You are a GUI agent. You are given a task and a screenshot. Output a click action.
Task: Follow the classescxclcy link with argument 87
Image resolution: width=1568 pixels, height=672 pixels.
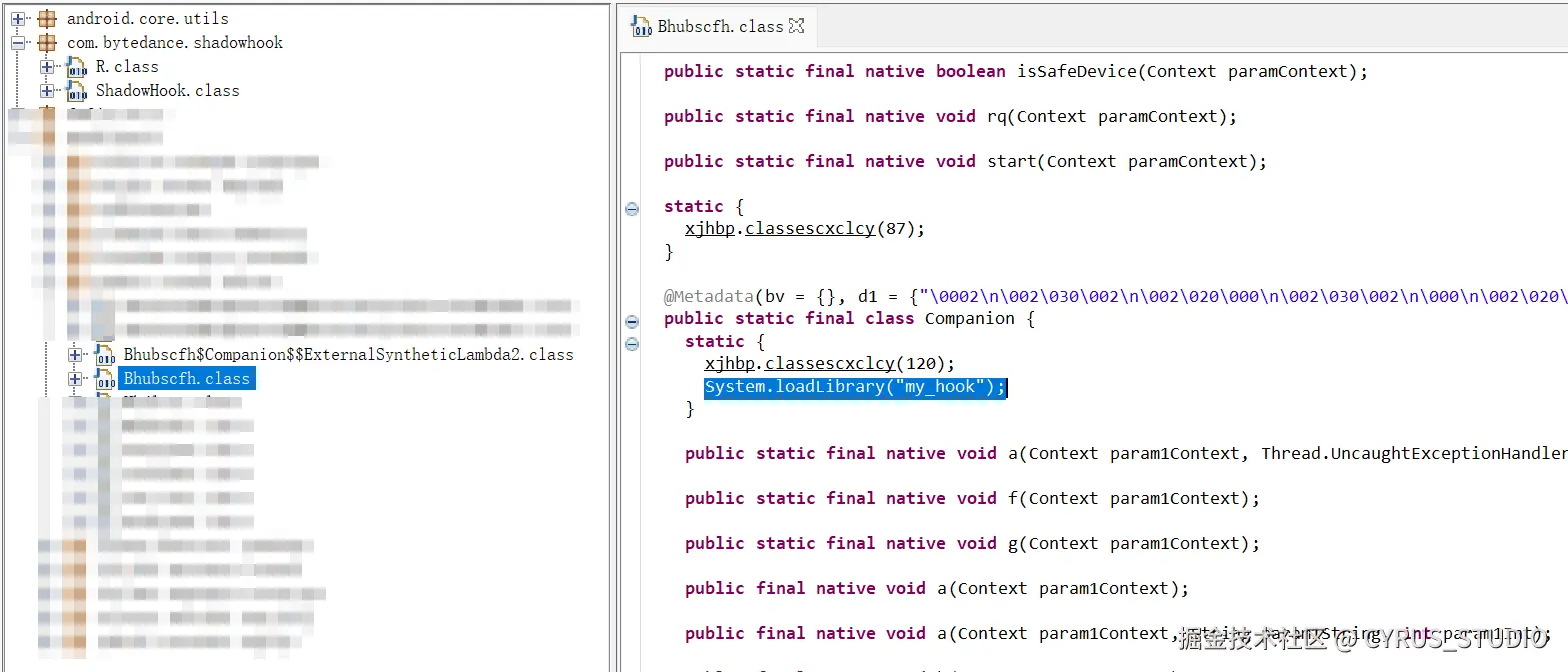810,228
